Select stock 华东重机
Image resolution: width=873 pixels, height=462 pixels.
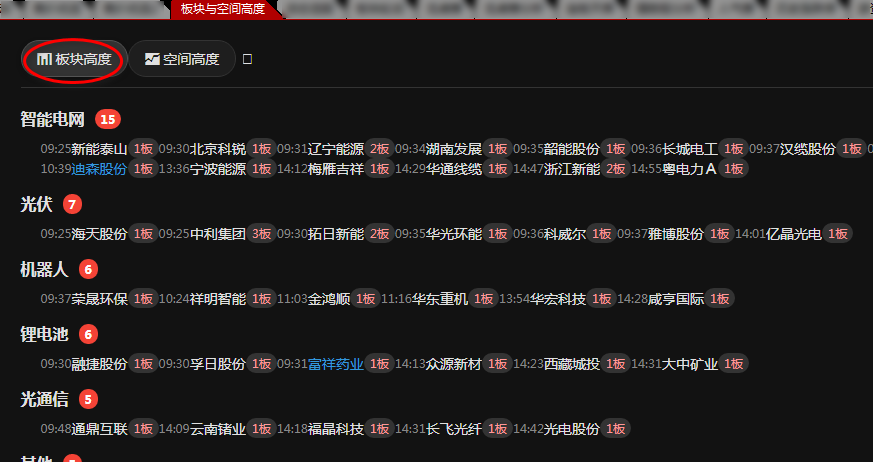click(440, 299)
